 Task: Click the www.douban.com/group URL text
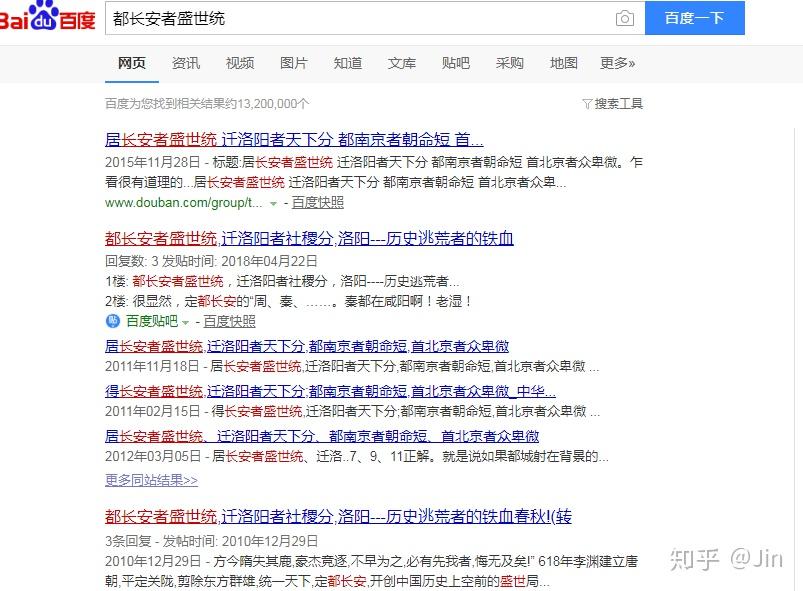183,203
